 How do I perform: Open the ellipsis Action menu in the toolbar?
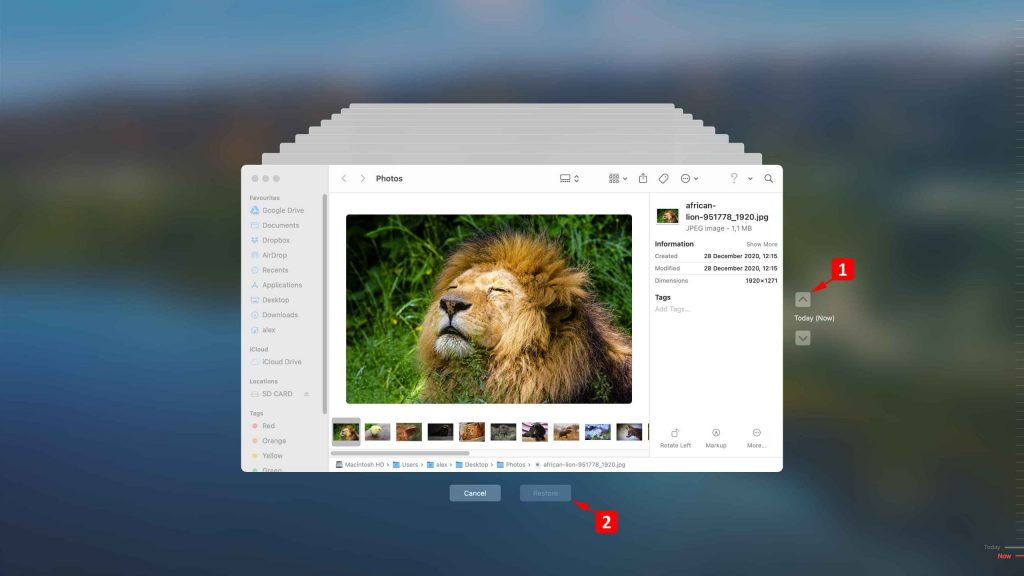[x=689, y=178]
